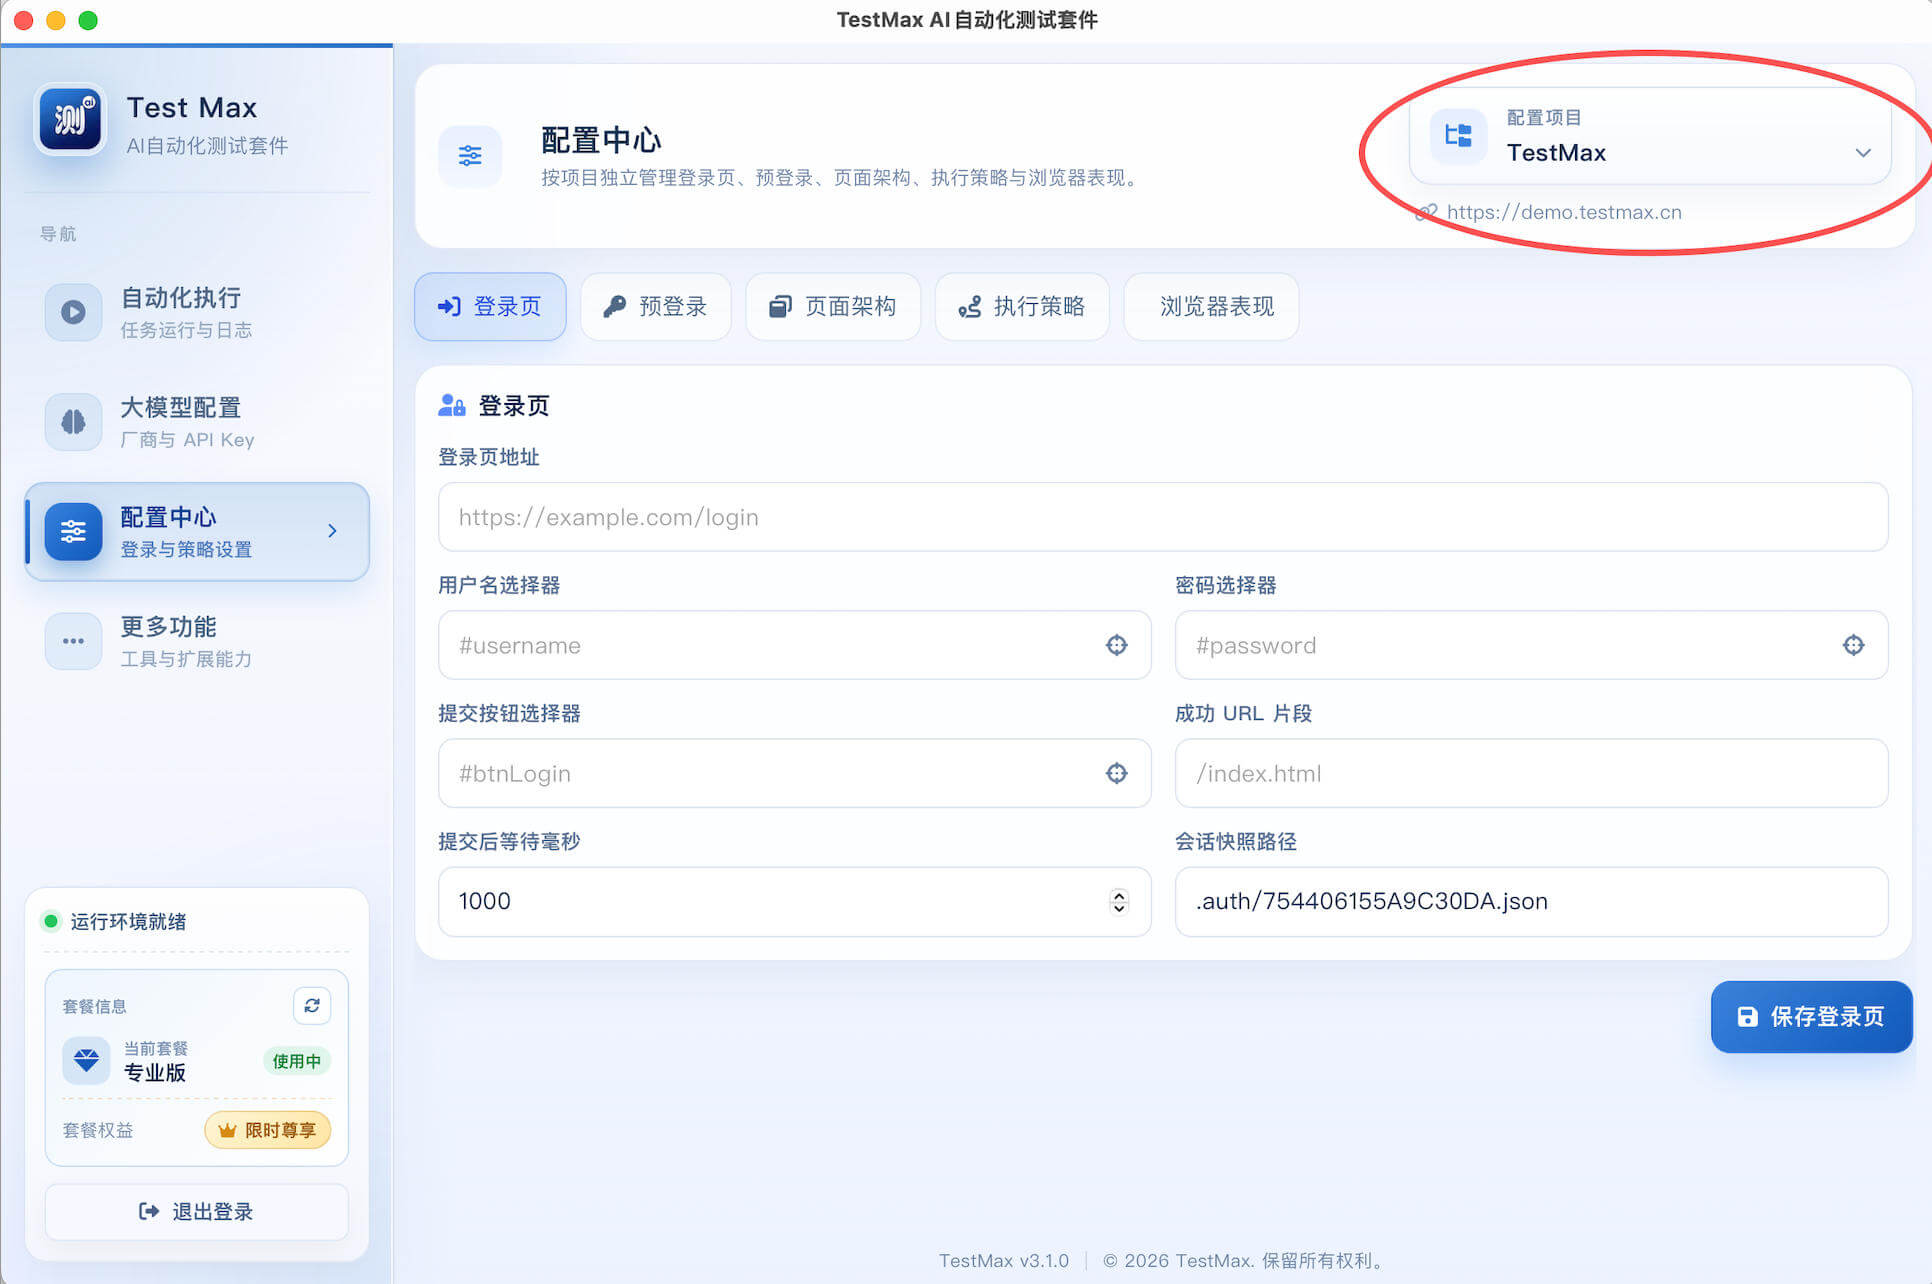The height and width of the screenshot is (1284, 1932).
Task: Click the logout arrow icon in 退出登录
Action: coord(149,1211)
